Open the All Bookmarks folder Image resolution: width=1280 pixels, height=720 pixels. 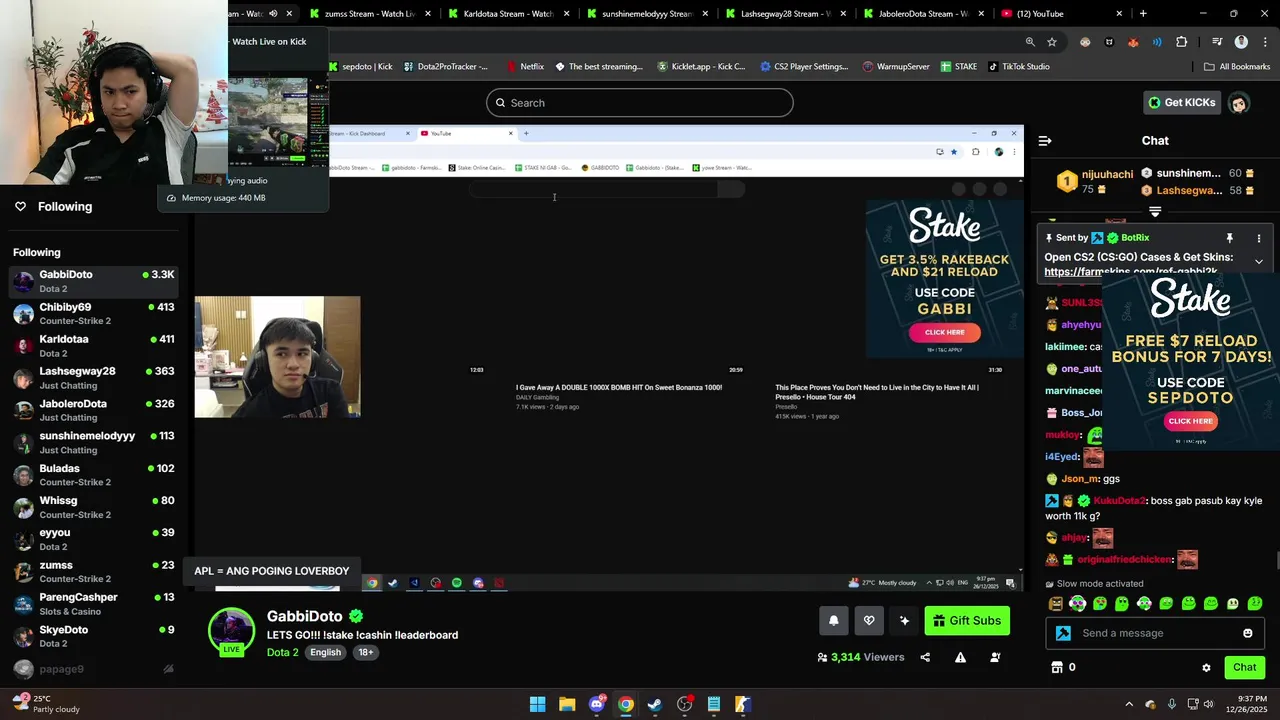point(1237,67)
